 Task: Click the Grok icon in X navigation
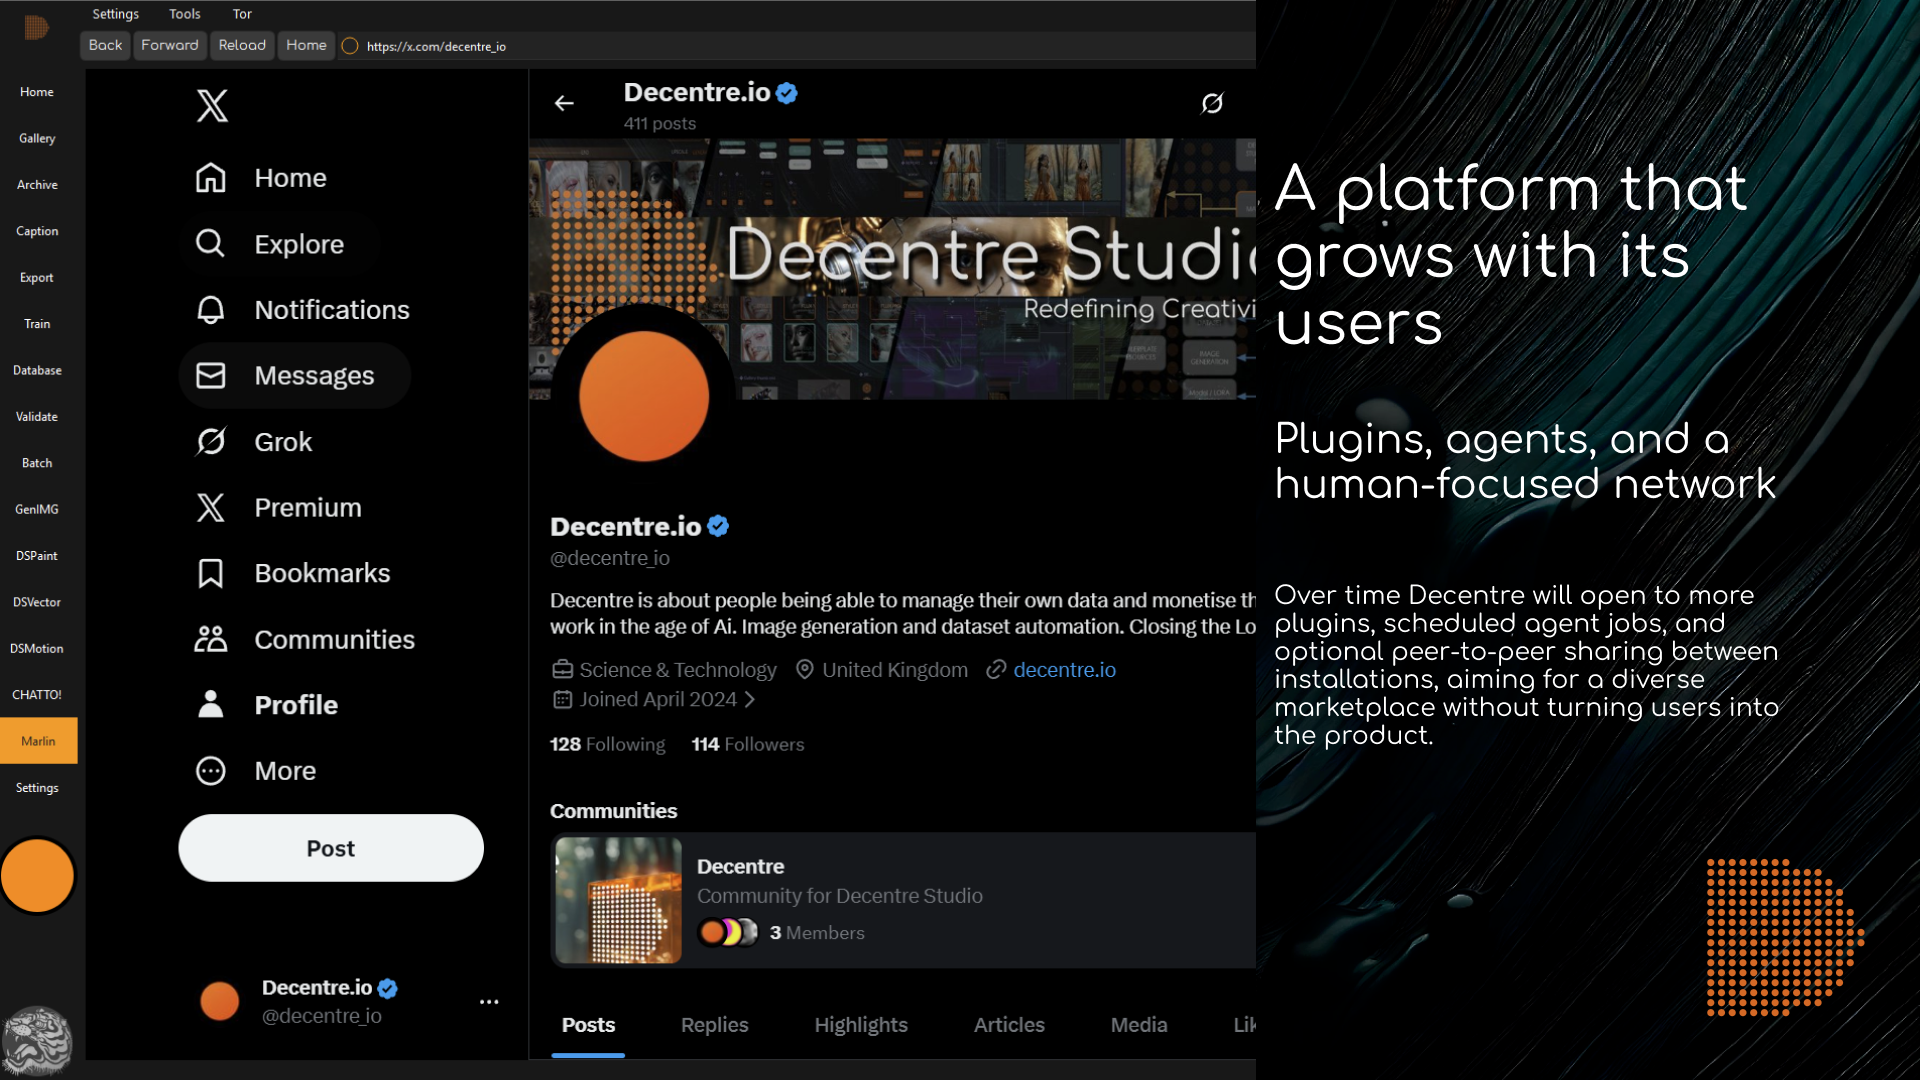[211, 441]
